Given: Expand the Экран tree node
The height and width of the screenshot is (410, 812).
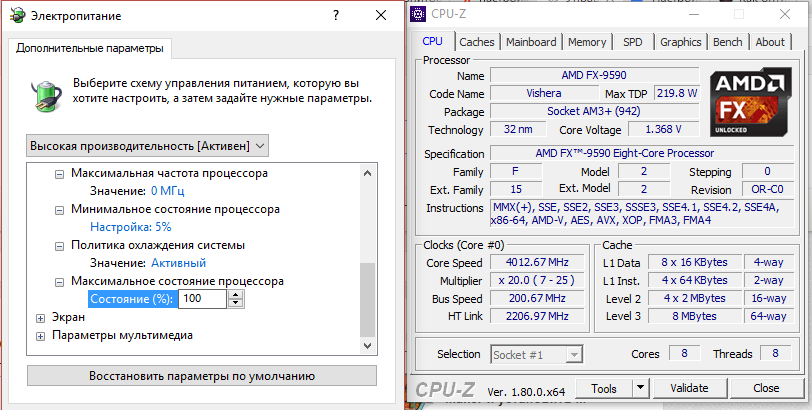Looking at the screenshot, I should coord(41,318).
